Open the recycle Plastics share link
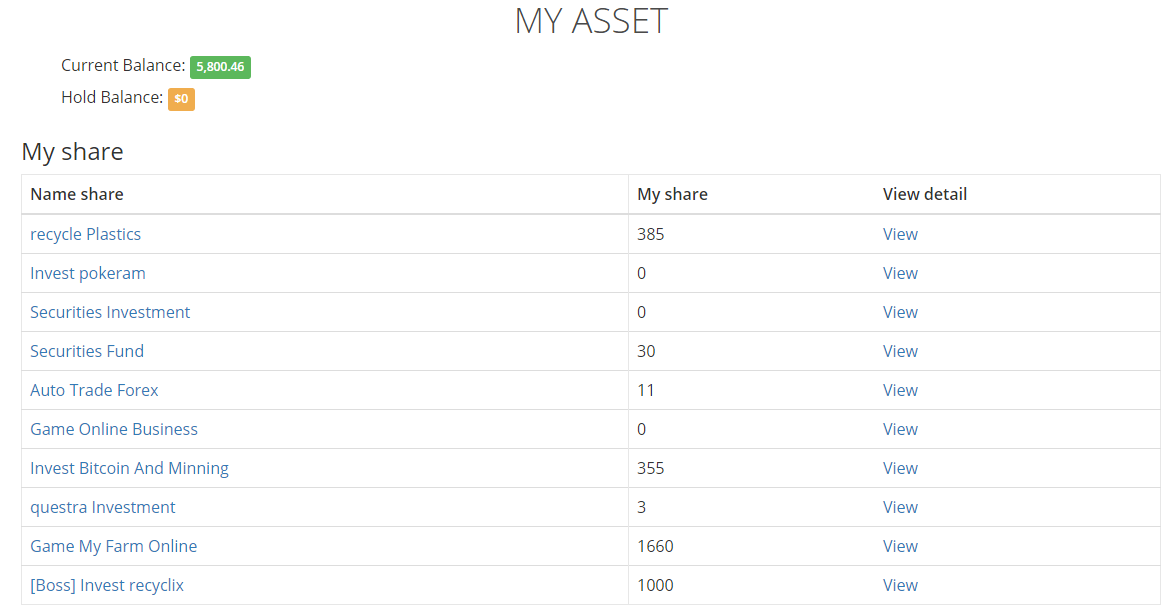Image resolution: width=1169 pixels, height=611 pixels. (85, 234)
